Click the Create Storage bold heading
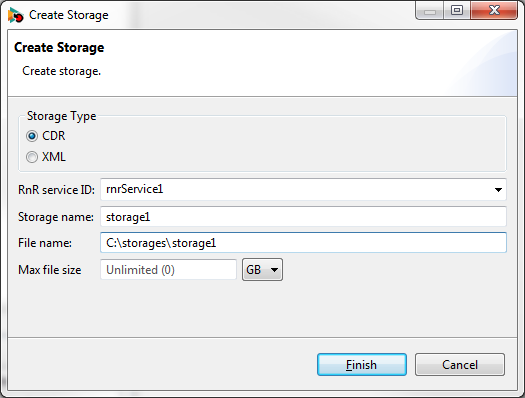 59,48
